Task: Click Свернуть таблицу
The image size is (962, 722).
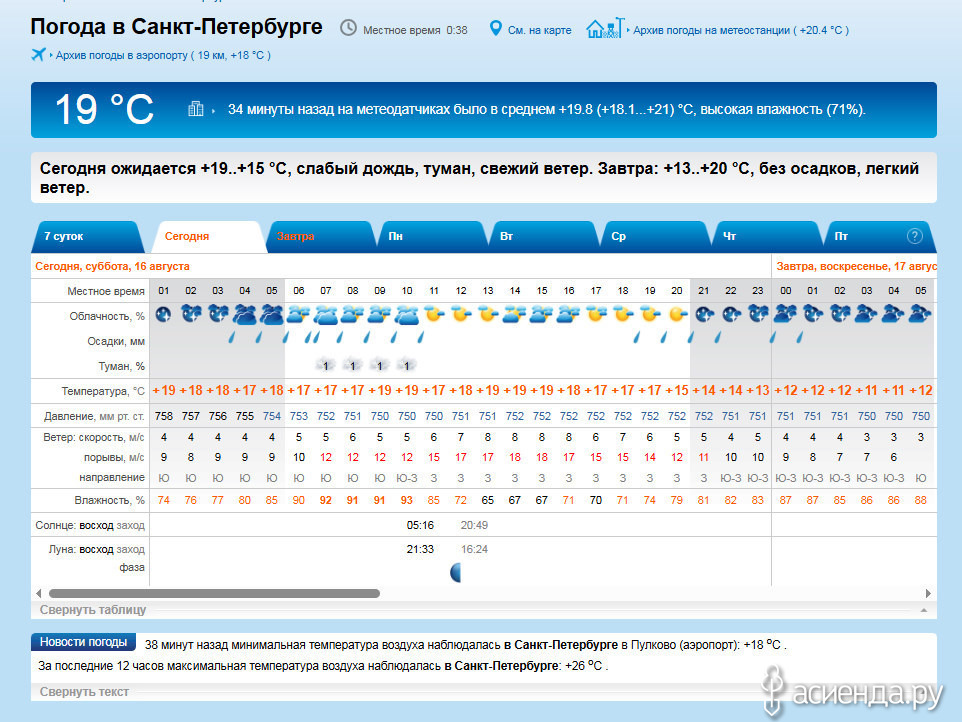Action: [93, 610]
